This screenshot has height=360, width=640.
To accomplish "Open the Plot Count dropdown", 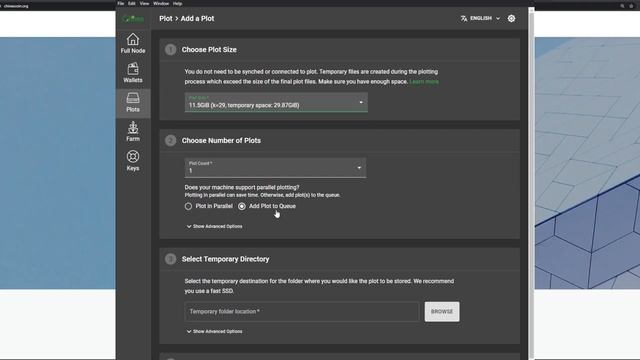I will 275,168.
